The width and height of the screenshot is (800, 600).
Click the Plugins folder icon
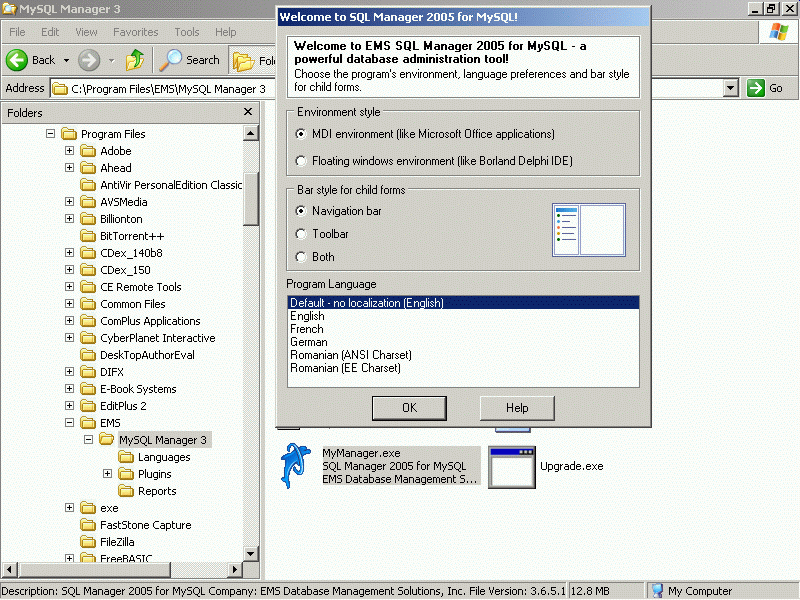tap(126, 474)
